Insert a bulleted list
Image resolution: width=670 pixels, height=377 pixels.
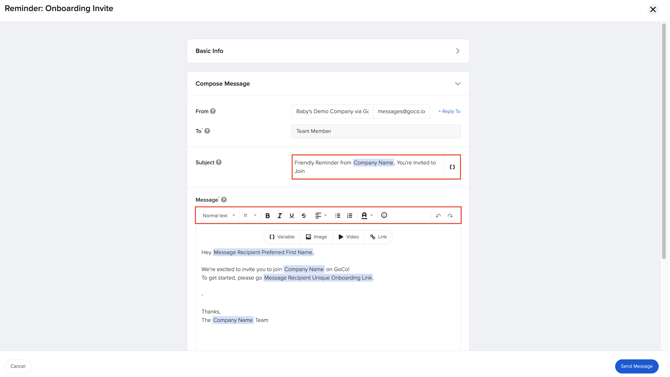[337, 215]
